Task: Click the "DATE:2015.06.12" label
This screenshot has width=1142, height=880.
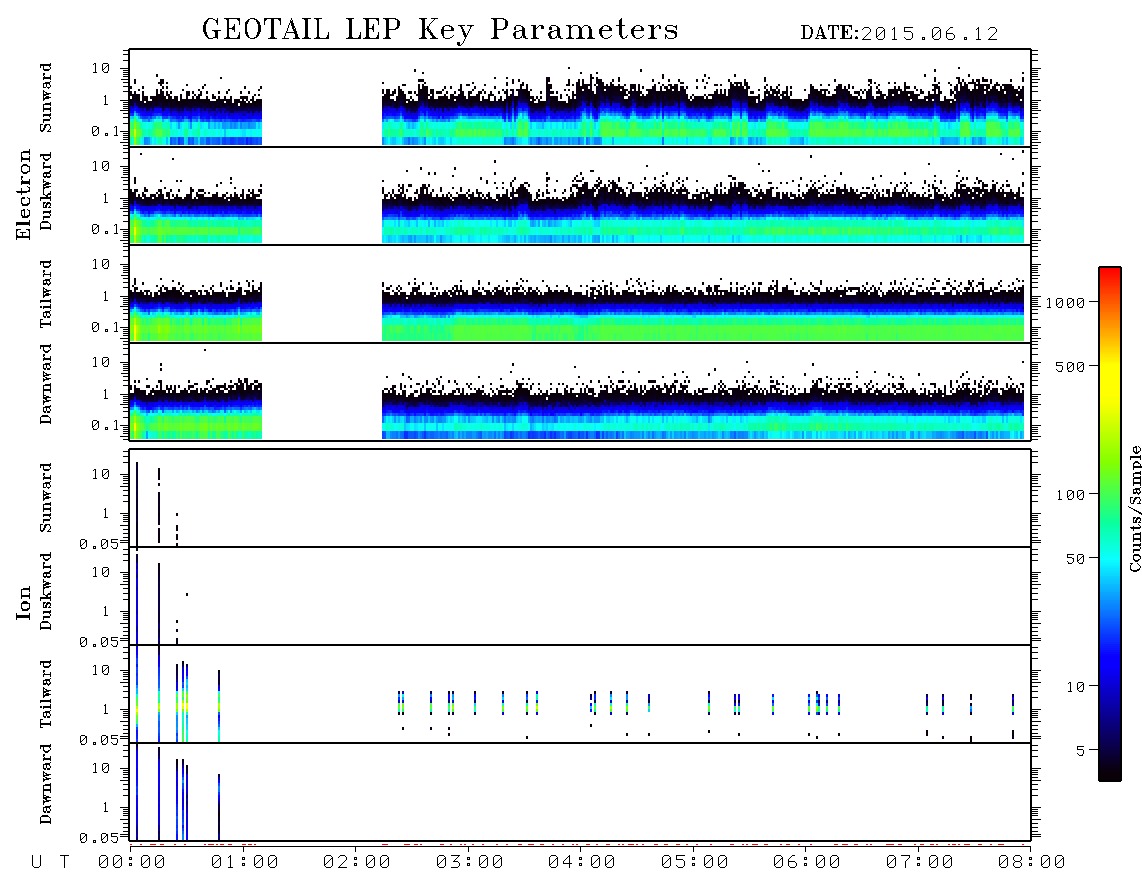Action: [899, 34]
